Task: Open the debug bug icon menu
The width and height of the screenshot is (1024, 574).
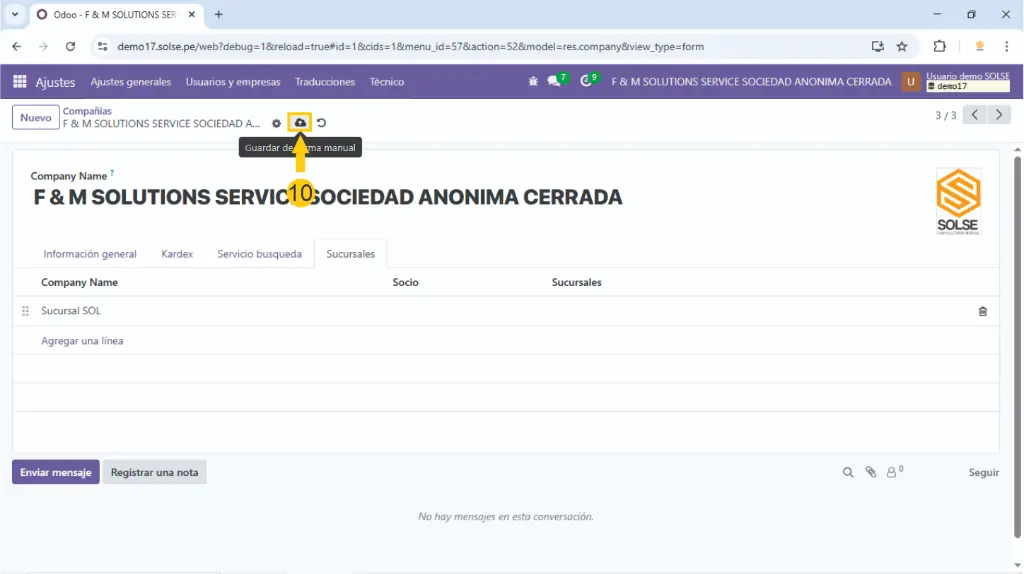Action: pos(533,82)
